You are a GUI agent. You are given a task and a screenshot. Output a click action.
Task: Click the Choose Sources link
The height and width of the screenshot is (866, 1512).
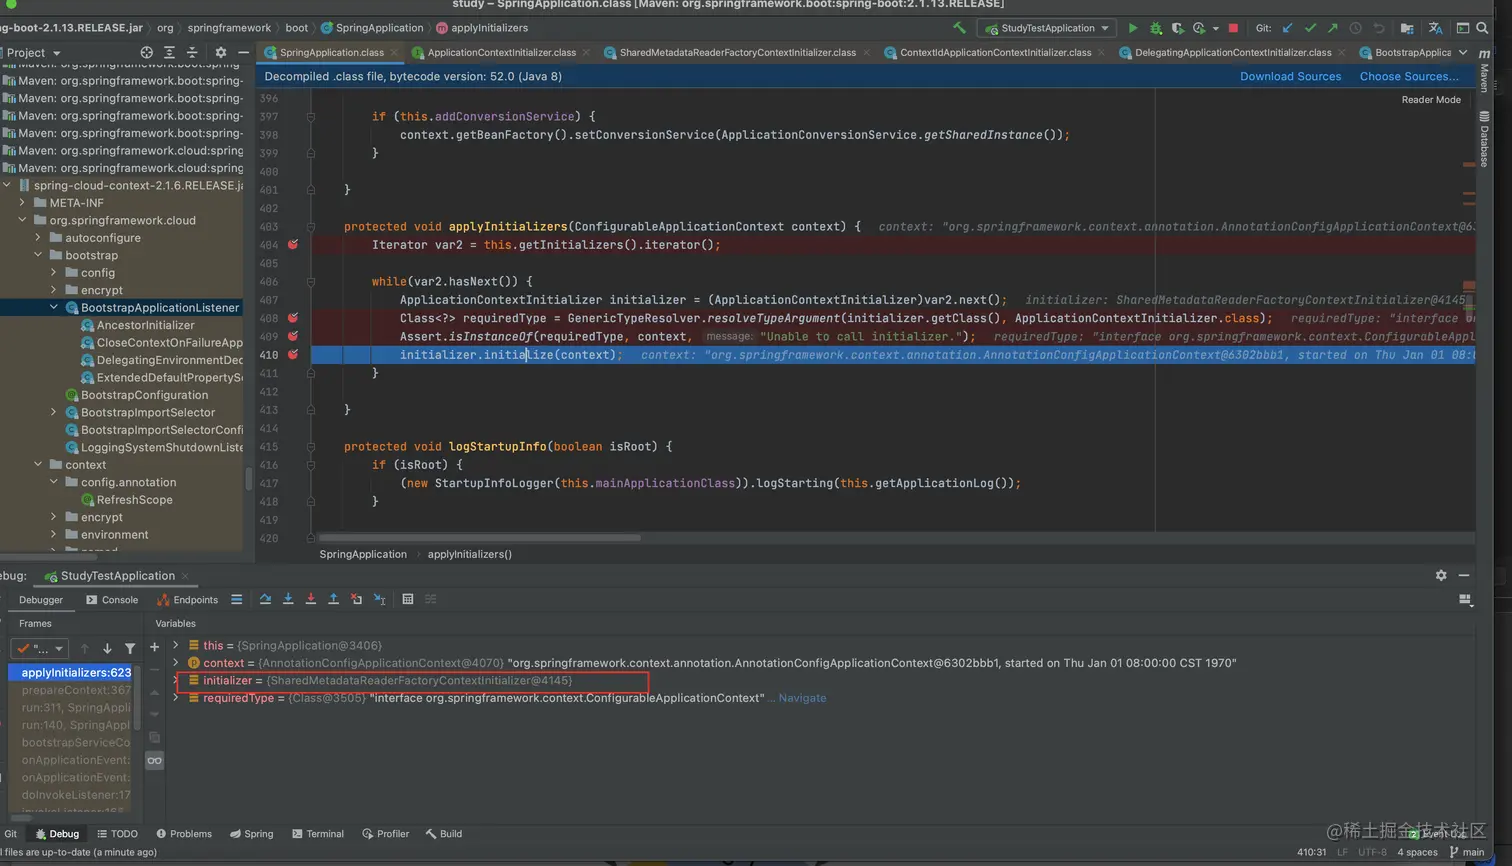click(x=1409, y=76)
